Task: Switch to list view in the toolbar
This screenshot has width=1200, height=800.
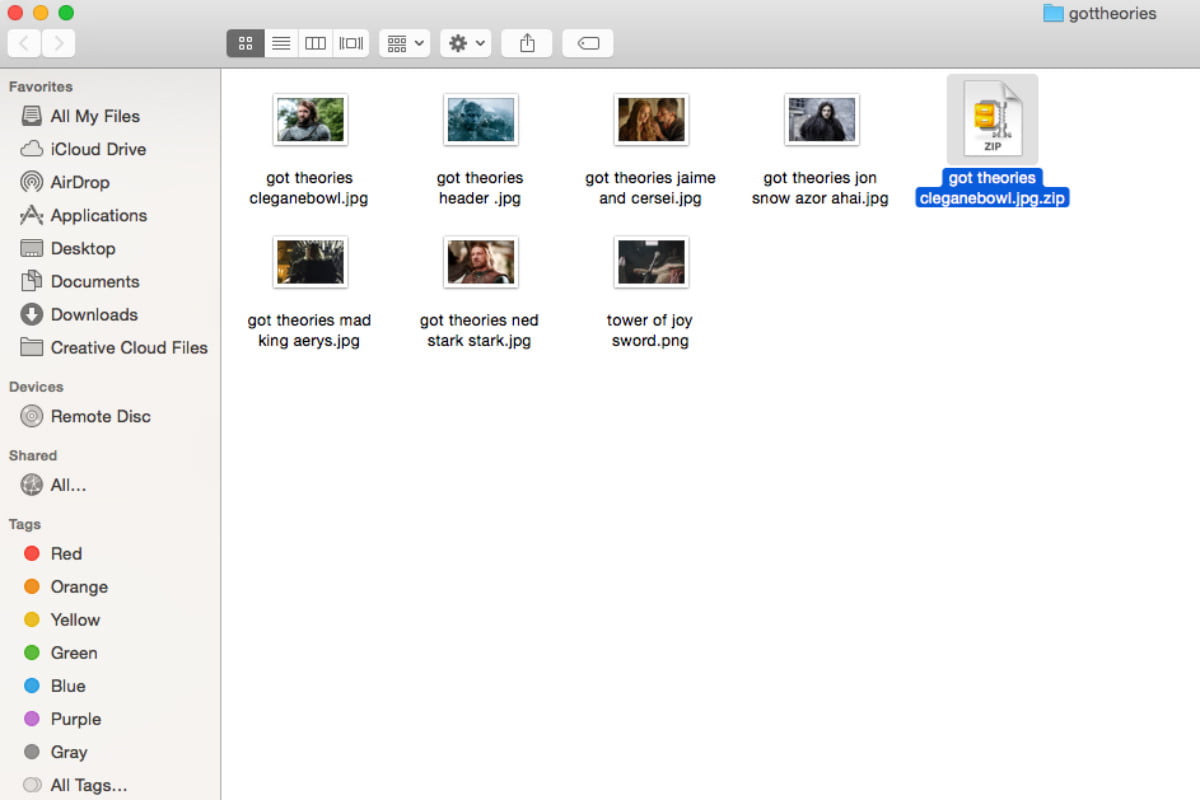Action: click(281, 43)
